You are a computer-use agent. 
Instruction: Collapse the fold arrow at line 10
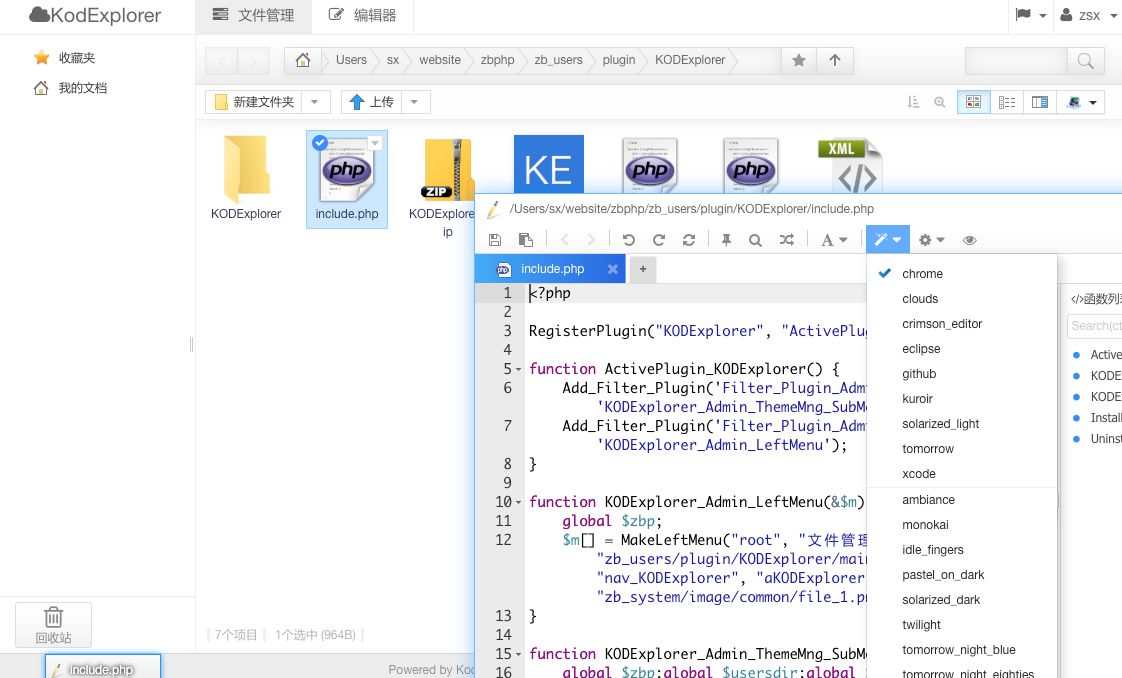coord(519,503)
